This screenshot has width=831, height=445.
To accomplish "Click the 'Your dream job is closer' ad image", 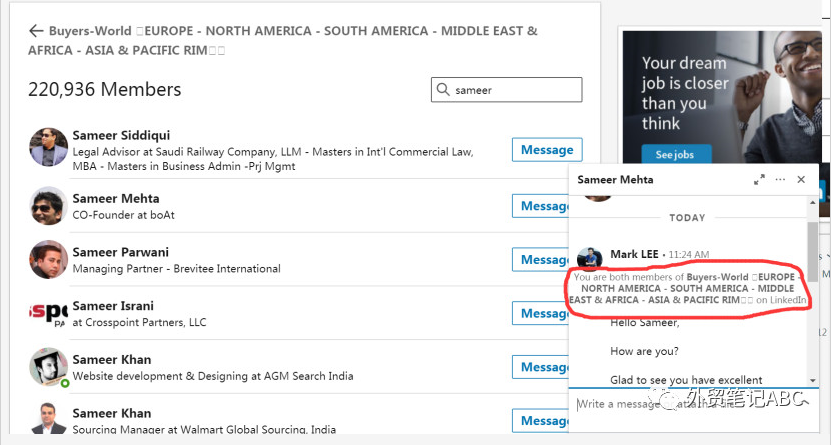I will click(722, 97).
